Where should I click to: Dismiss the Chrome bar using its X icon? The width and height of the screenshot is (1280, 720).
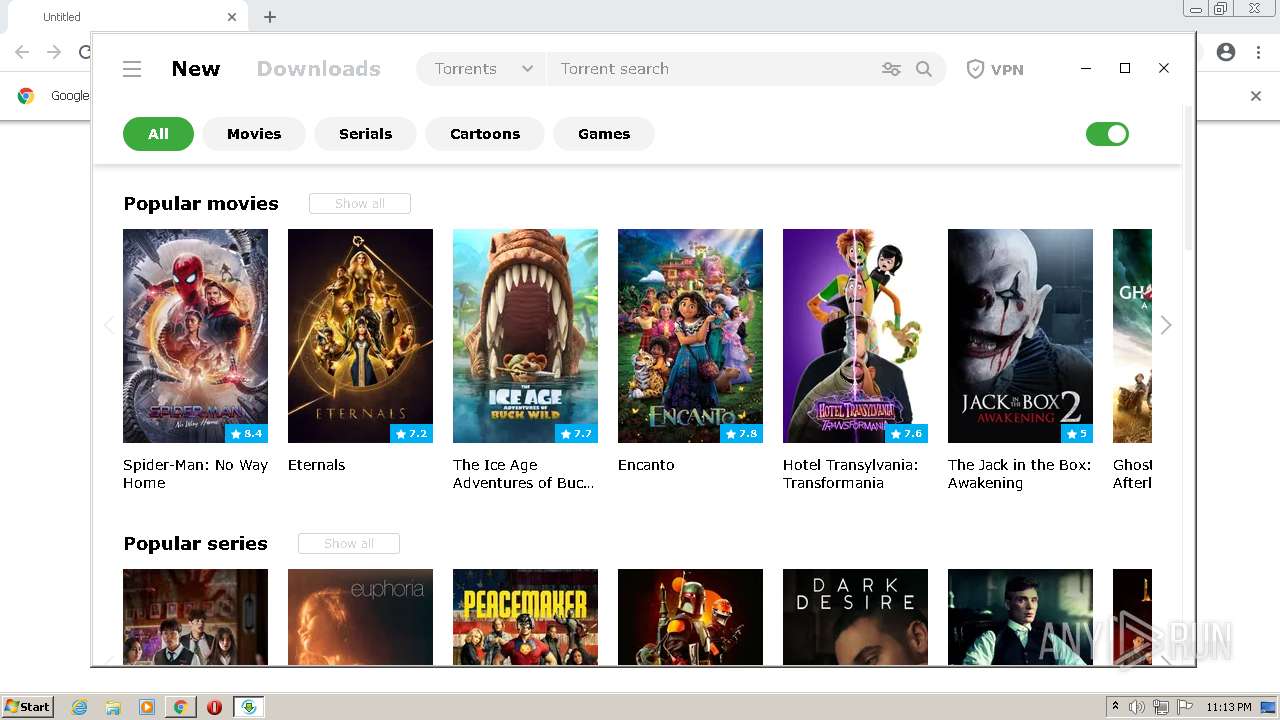pyautogui.click(x=1256, y=96)
